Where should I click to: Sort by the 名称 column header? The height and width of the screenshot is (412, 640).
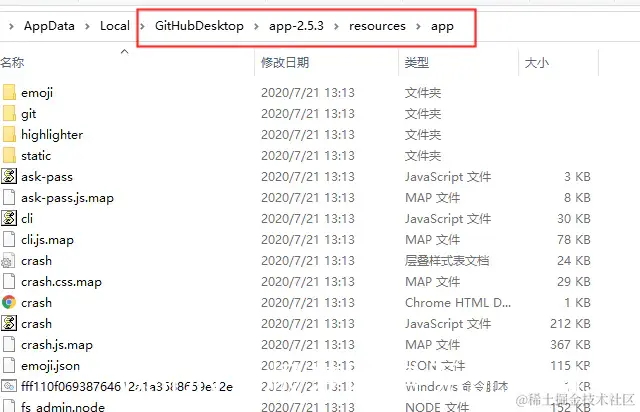(12, 62)
